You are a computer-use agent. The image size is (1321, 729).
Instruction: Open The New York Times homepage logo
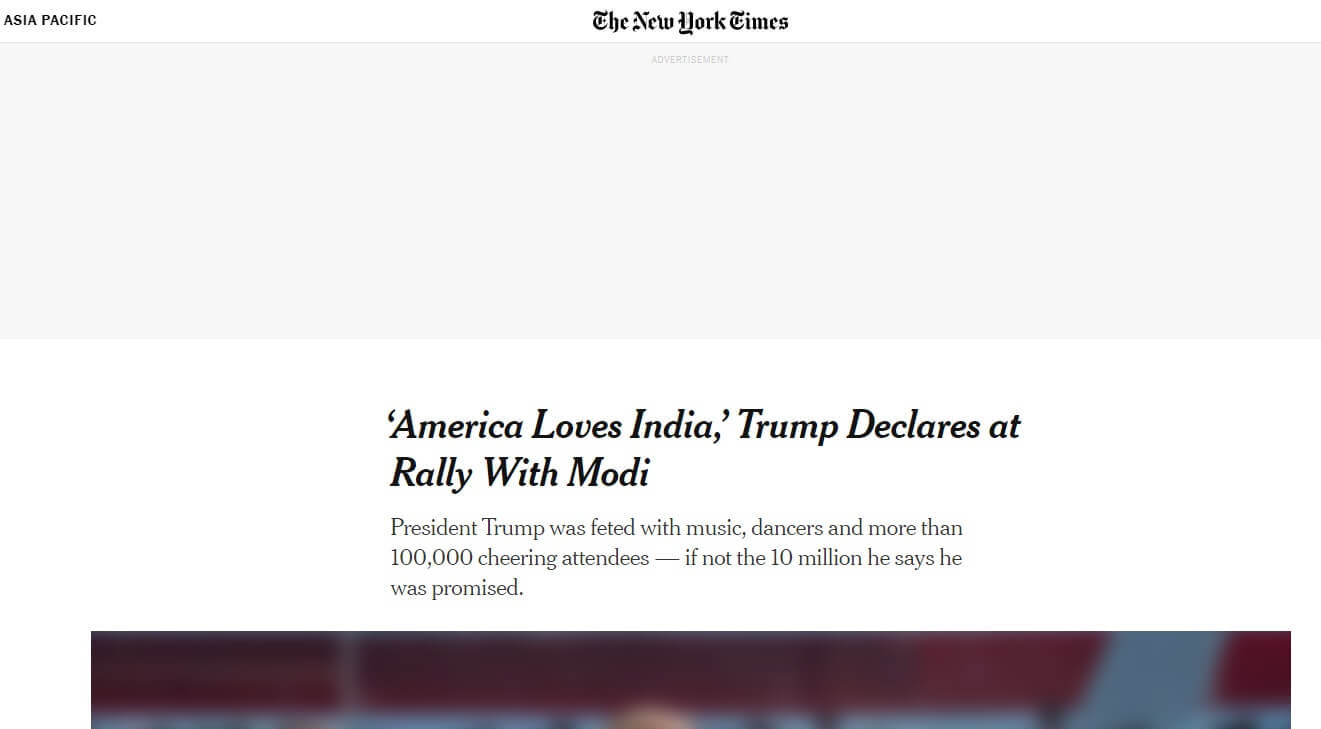pyautogui.click(x=689, y=21)
